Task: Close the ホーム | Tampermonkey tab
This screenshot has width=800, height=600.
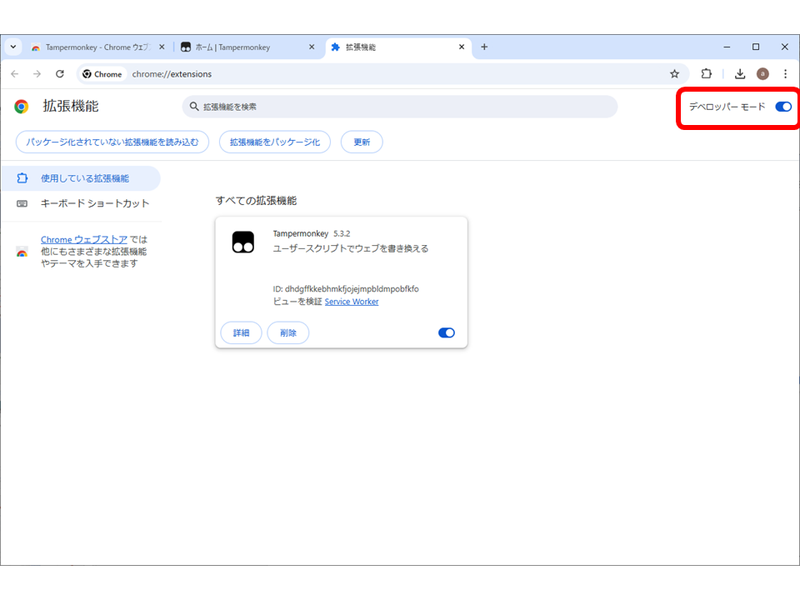Action: (312, 47)
